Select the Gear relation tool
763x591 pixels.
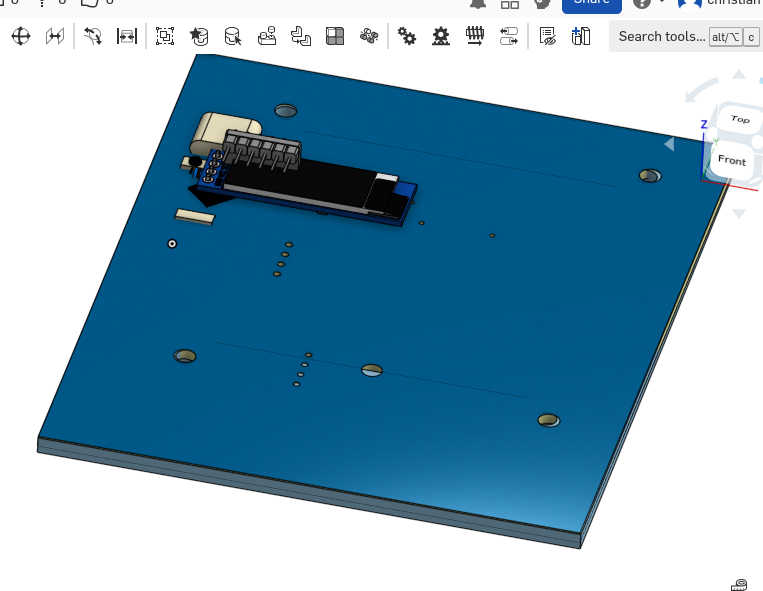[x=407, y=36]
